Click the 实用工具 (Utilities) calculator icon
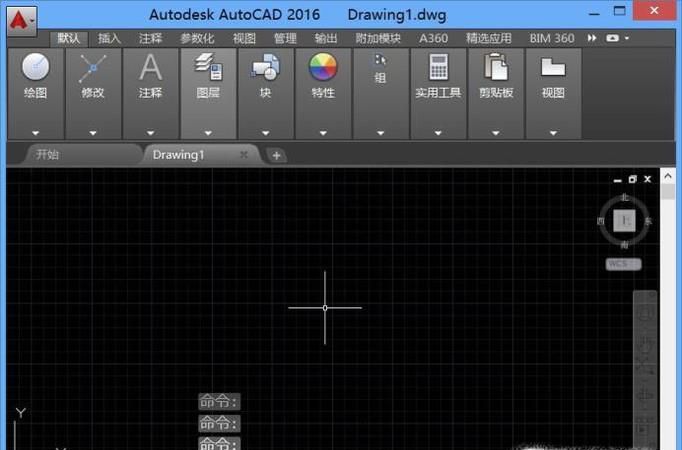This screenshot has width=682, height=450. 438,67
